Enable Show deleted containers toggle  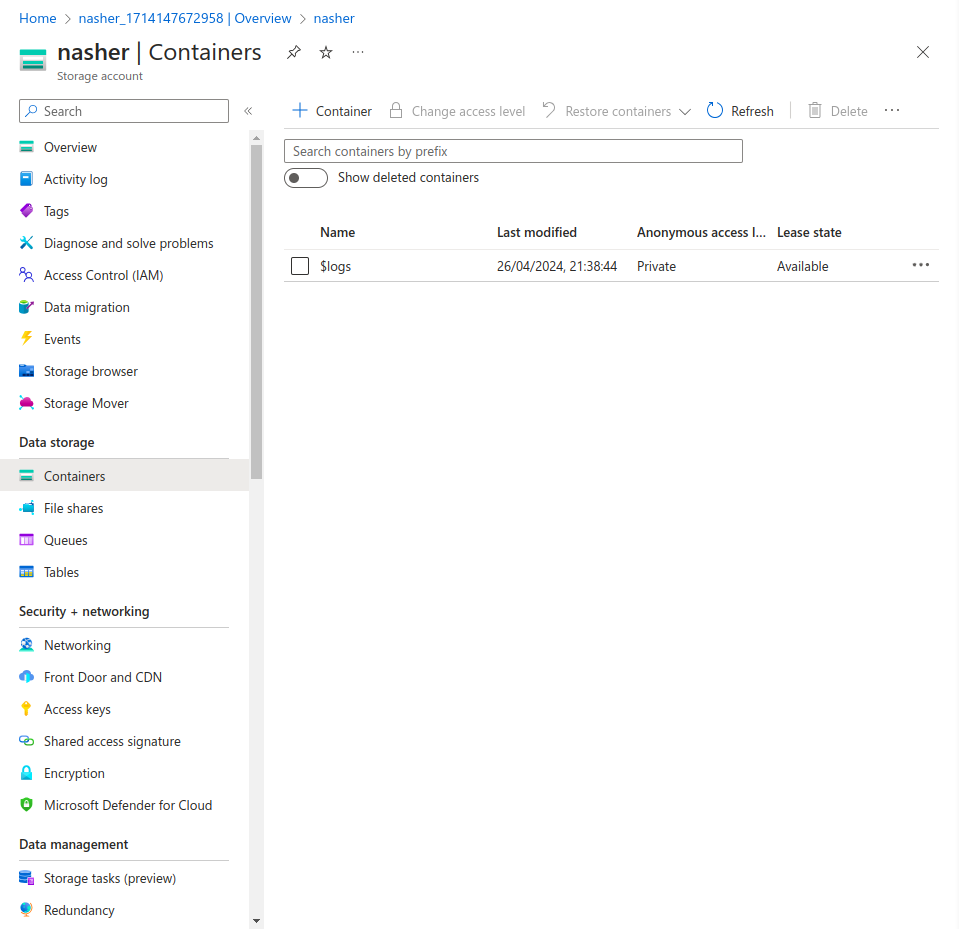click(306, 178)
